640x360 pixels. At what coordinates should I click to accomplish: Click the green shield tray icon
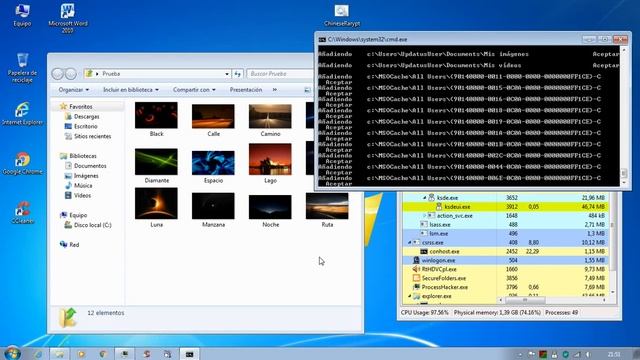tap(565, 354)
